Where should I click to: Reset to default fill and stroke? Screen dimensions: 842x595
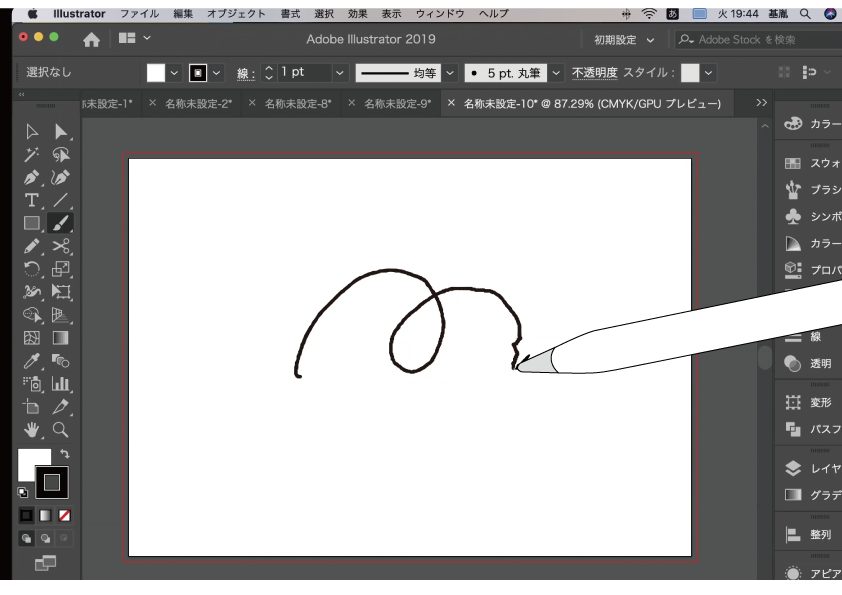[x=23, y=493]
